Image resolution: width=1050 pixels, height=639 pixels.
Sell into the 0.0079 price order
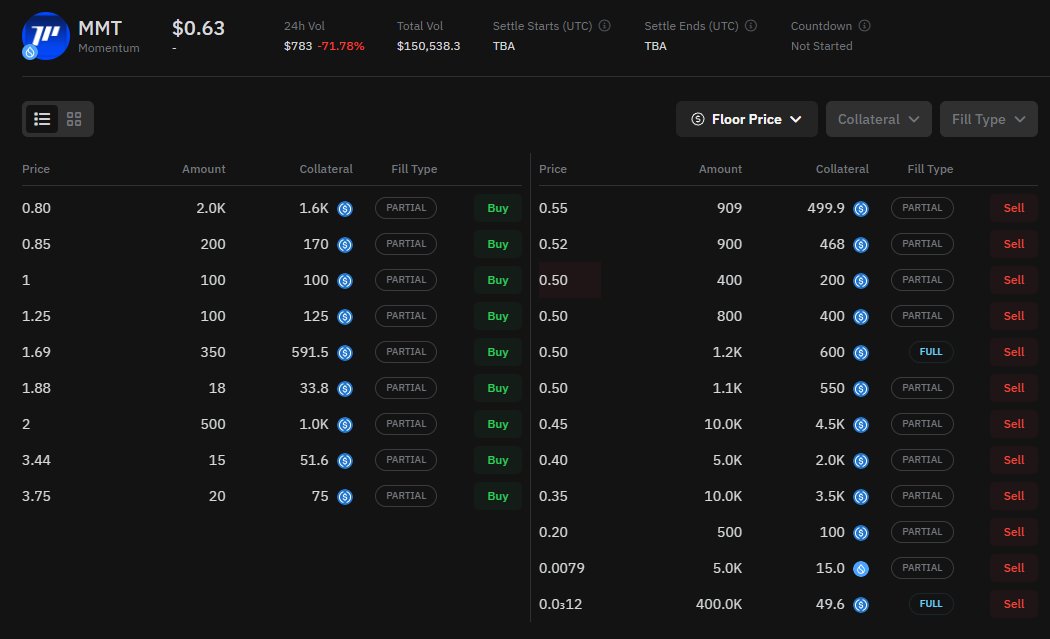1014,568
